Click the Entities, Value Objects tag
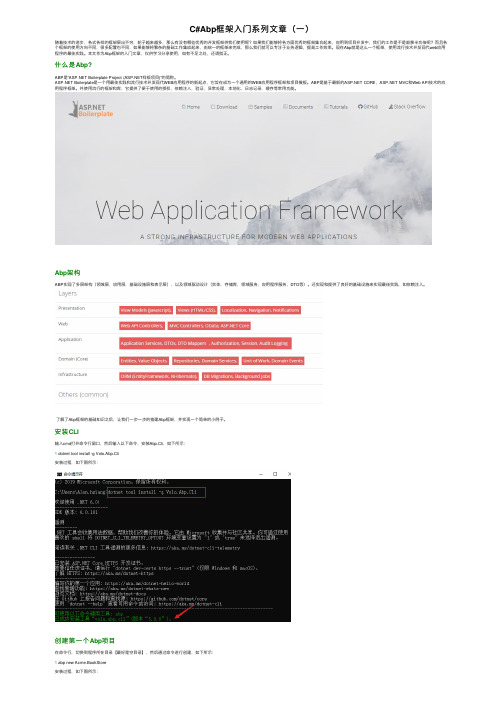 click(x=144, y=361)
